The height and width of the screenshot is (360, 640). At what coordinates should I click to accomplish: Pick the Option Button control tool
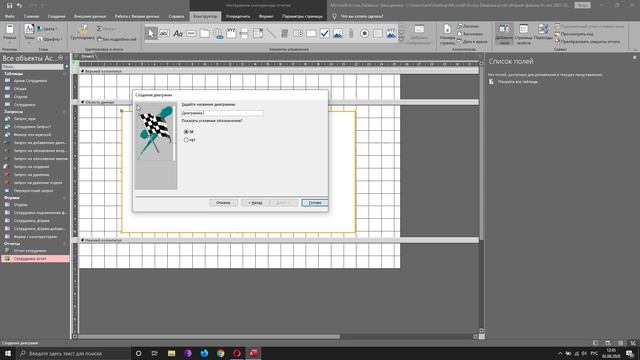[x=364, y=33]
